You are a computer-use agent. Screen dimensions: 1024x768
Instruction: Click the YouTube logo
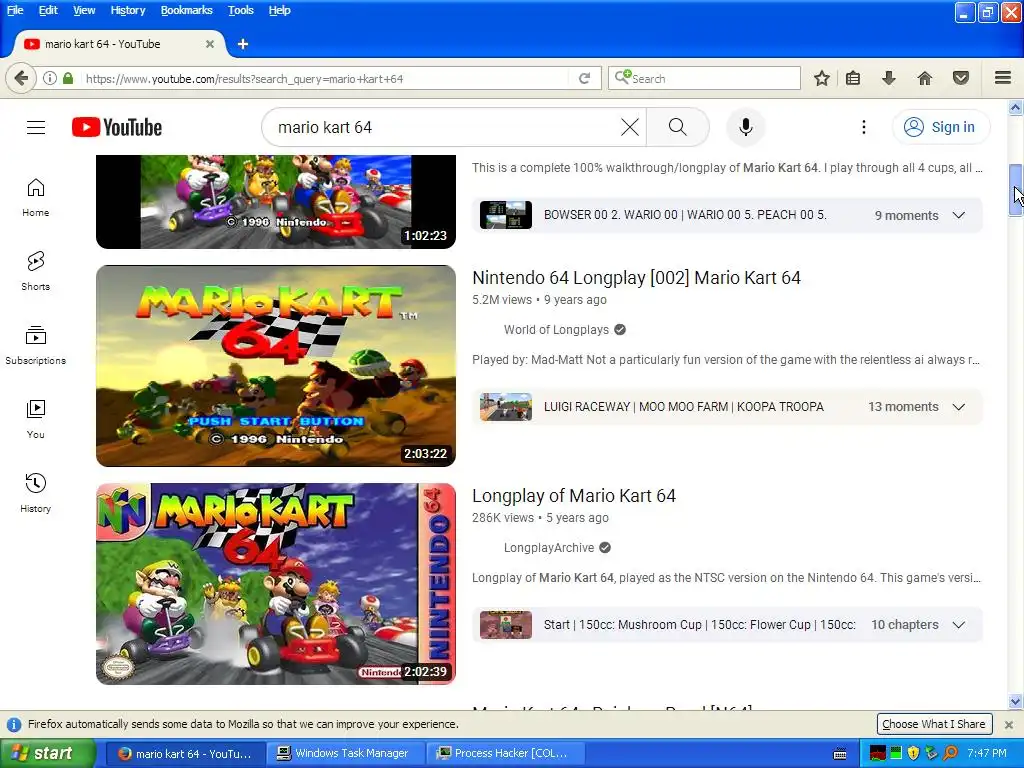click(x=117, y=127)
